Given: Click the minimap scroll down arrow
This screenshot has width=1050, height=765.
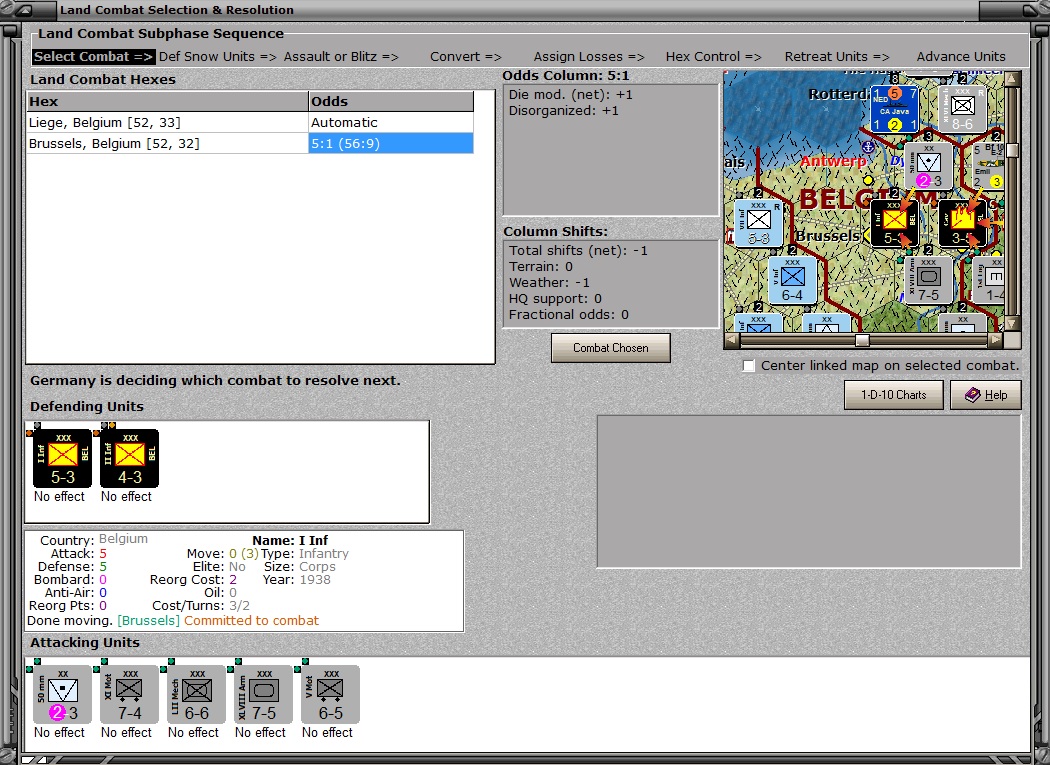Looking at the screenshot, I should pos(1012,324).
